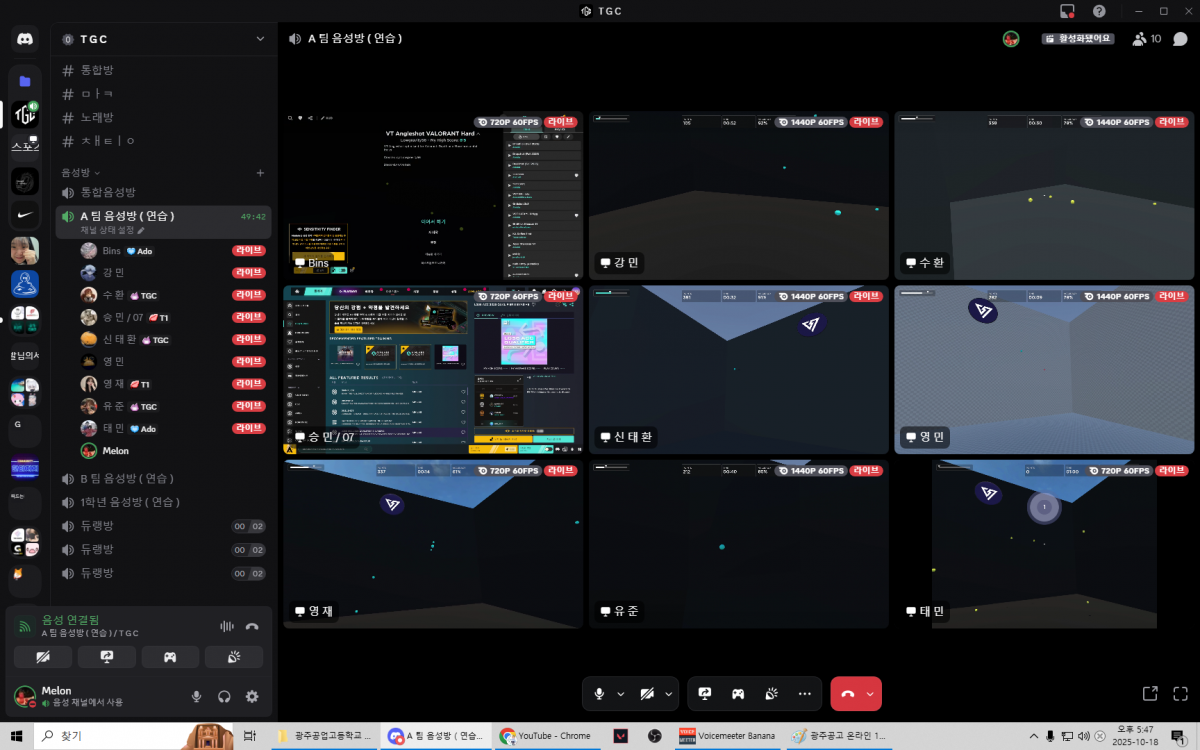This screenshot has height=750, width=1200.
Task: Toggle deafen with the headphones icon
Action: click(x=225, y=696)
